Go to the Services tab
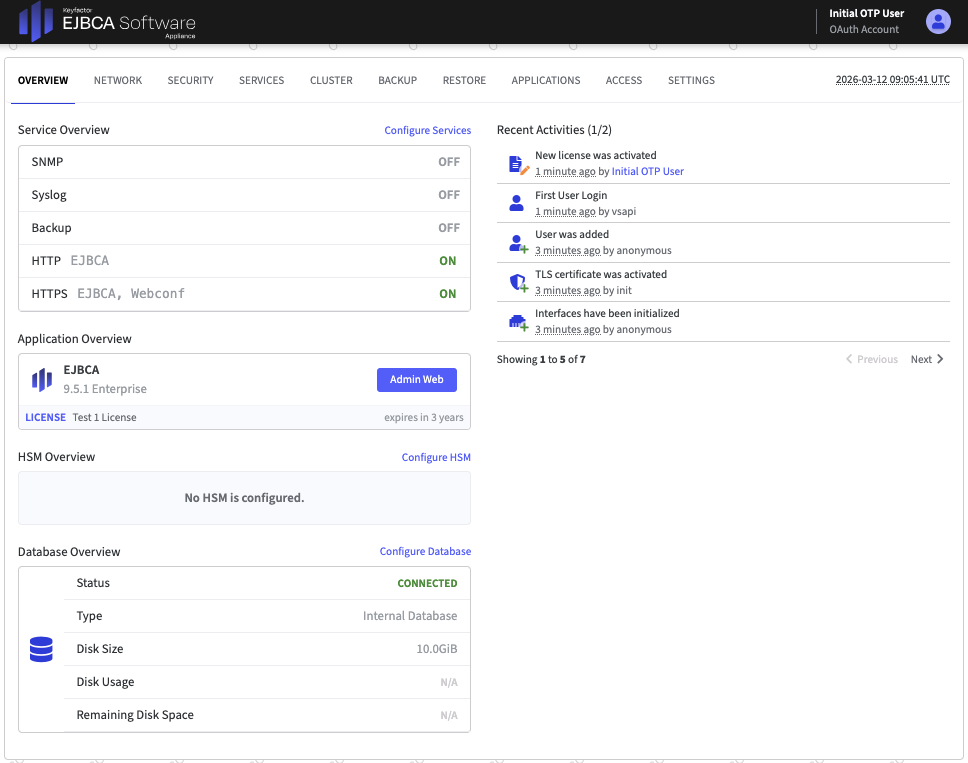Viewport: 968px width, 763px height. pyautogui.click(x=262, y=80)
